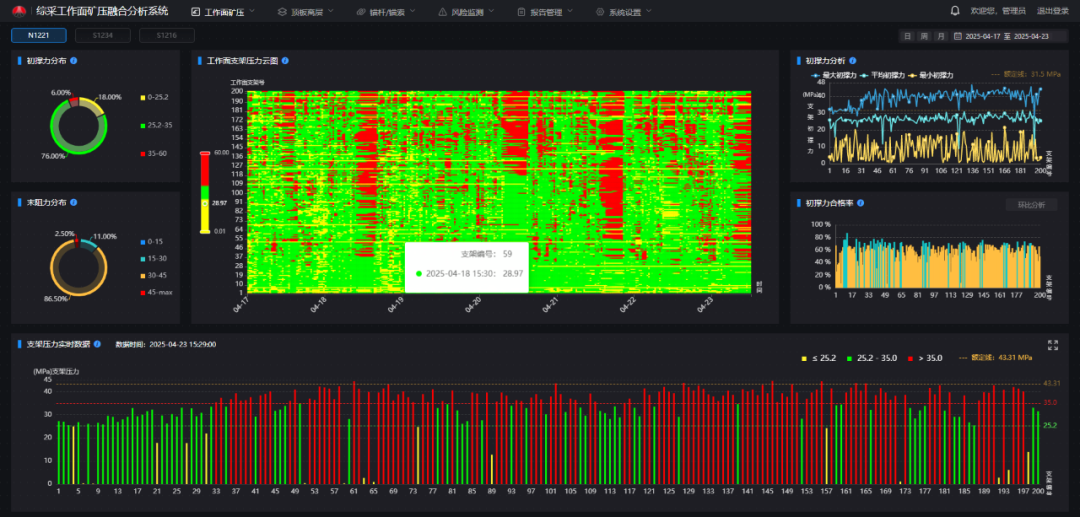Click the 报告管理 document icon

click(x=521, y=12)
